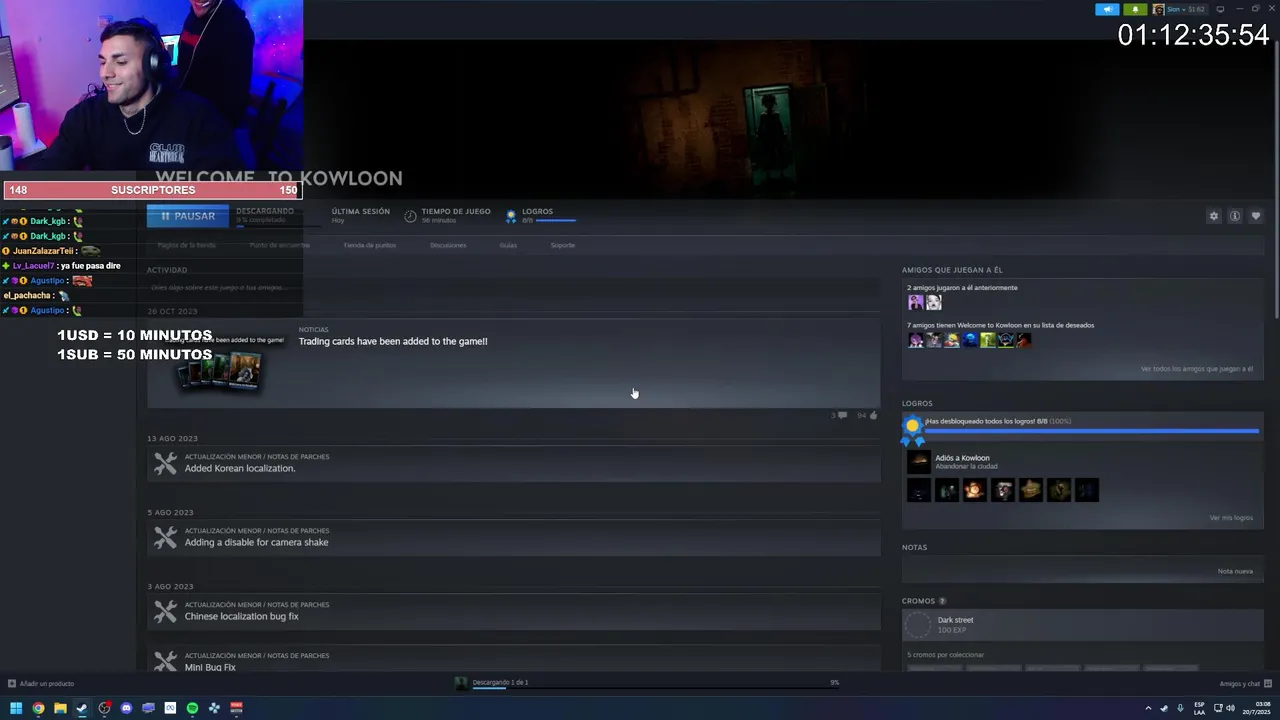Open the Cromos help question mark
This screenshot has width=1280, height=720.
942,601
